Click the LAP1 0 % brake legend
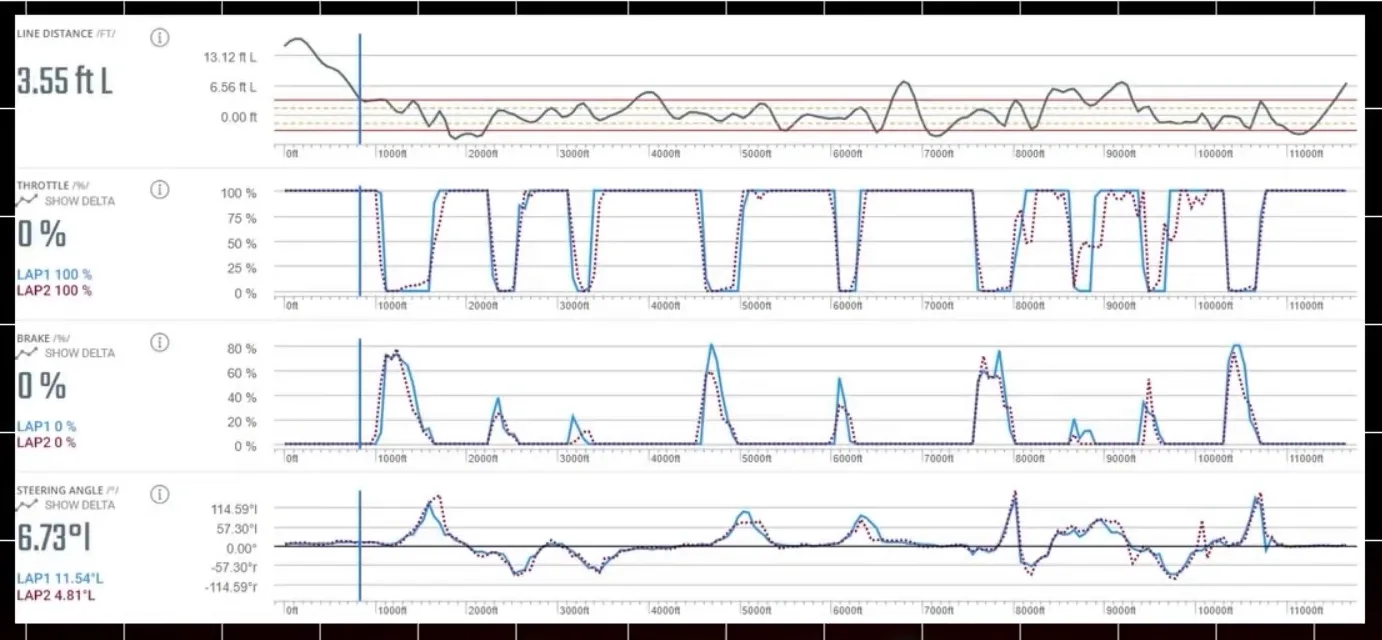Screen dimensions: 1382x640 point(46,427)
